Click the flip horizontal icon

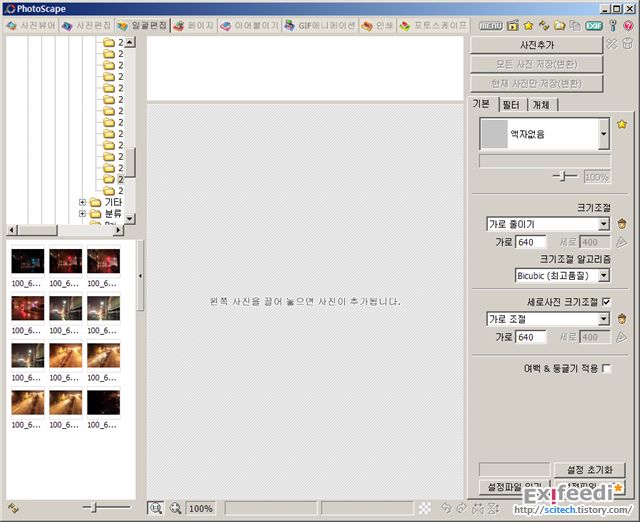478,508
